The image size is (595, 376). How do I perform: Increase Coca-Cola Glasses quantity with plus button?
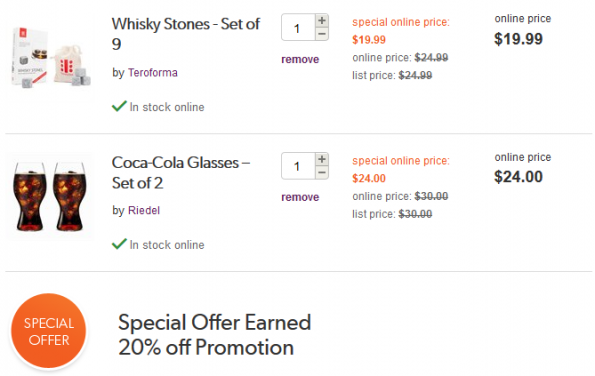322,159
